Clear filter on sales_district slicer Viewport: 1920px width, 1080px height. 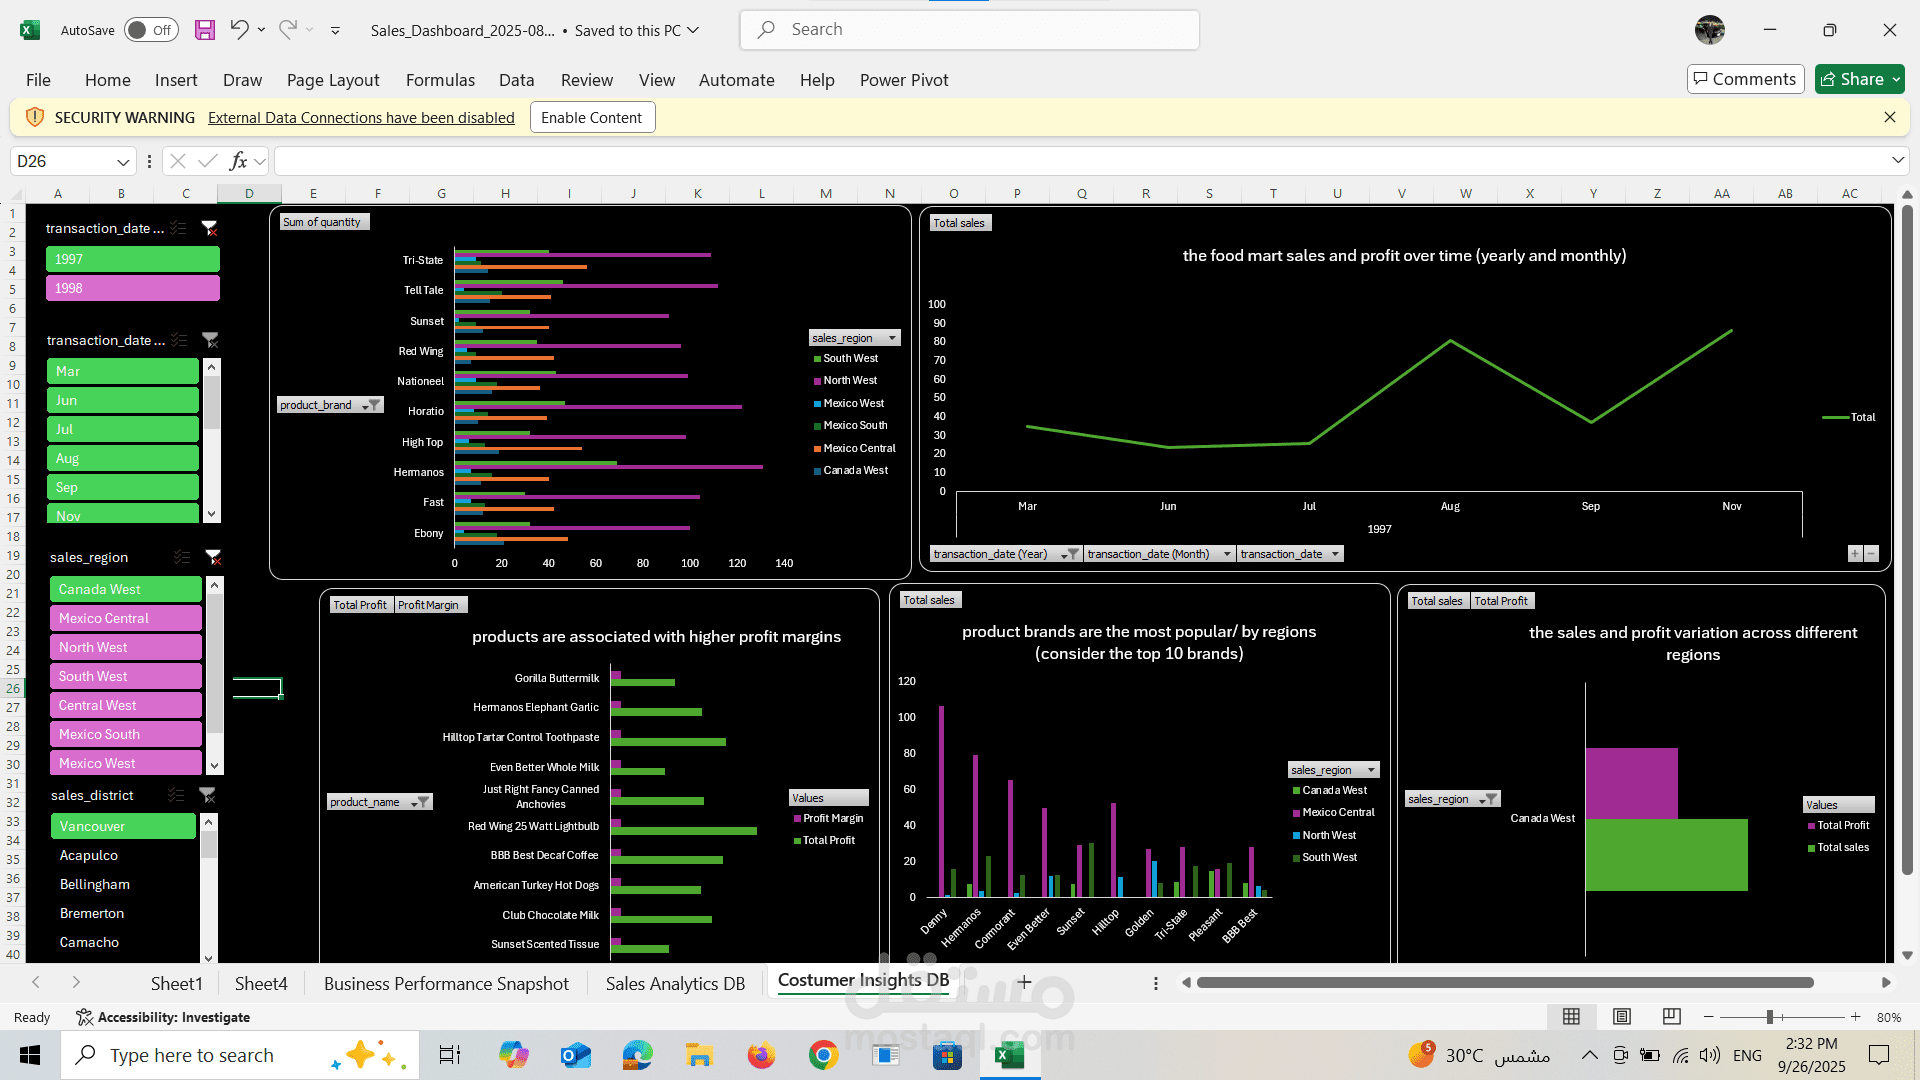click(x=207, y=795)
